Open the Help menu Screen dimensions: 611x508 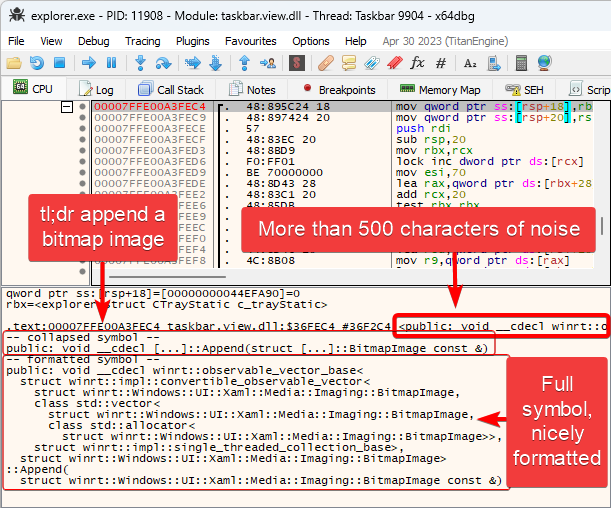(x=355, y=41)
